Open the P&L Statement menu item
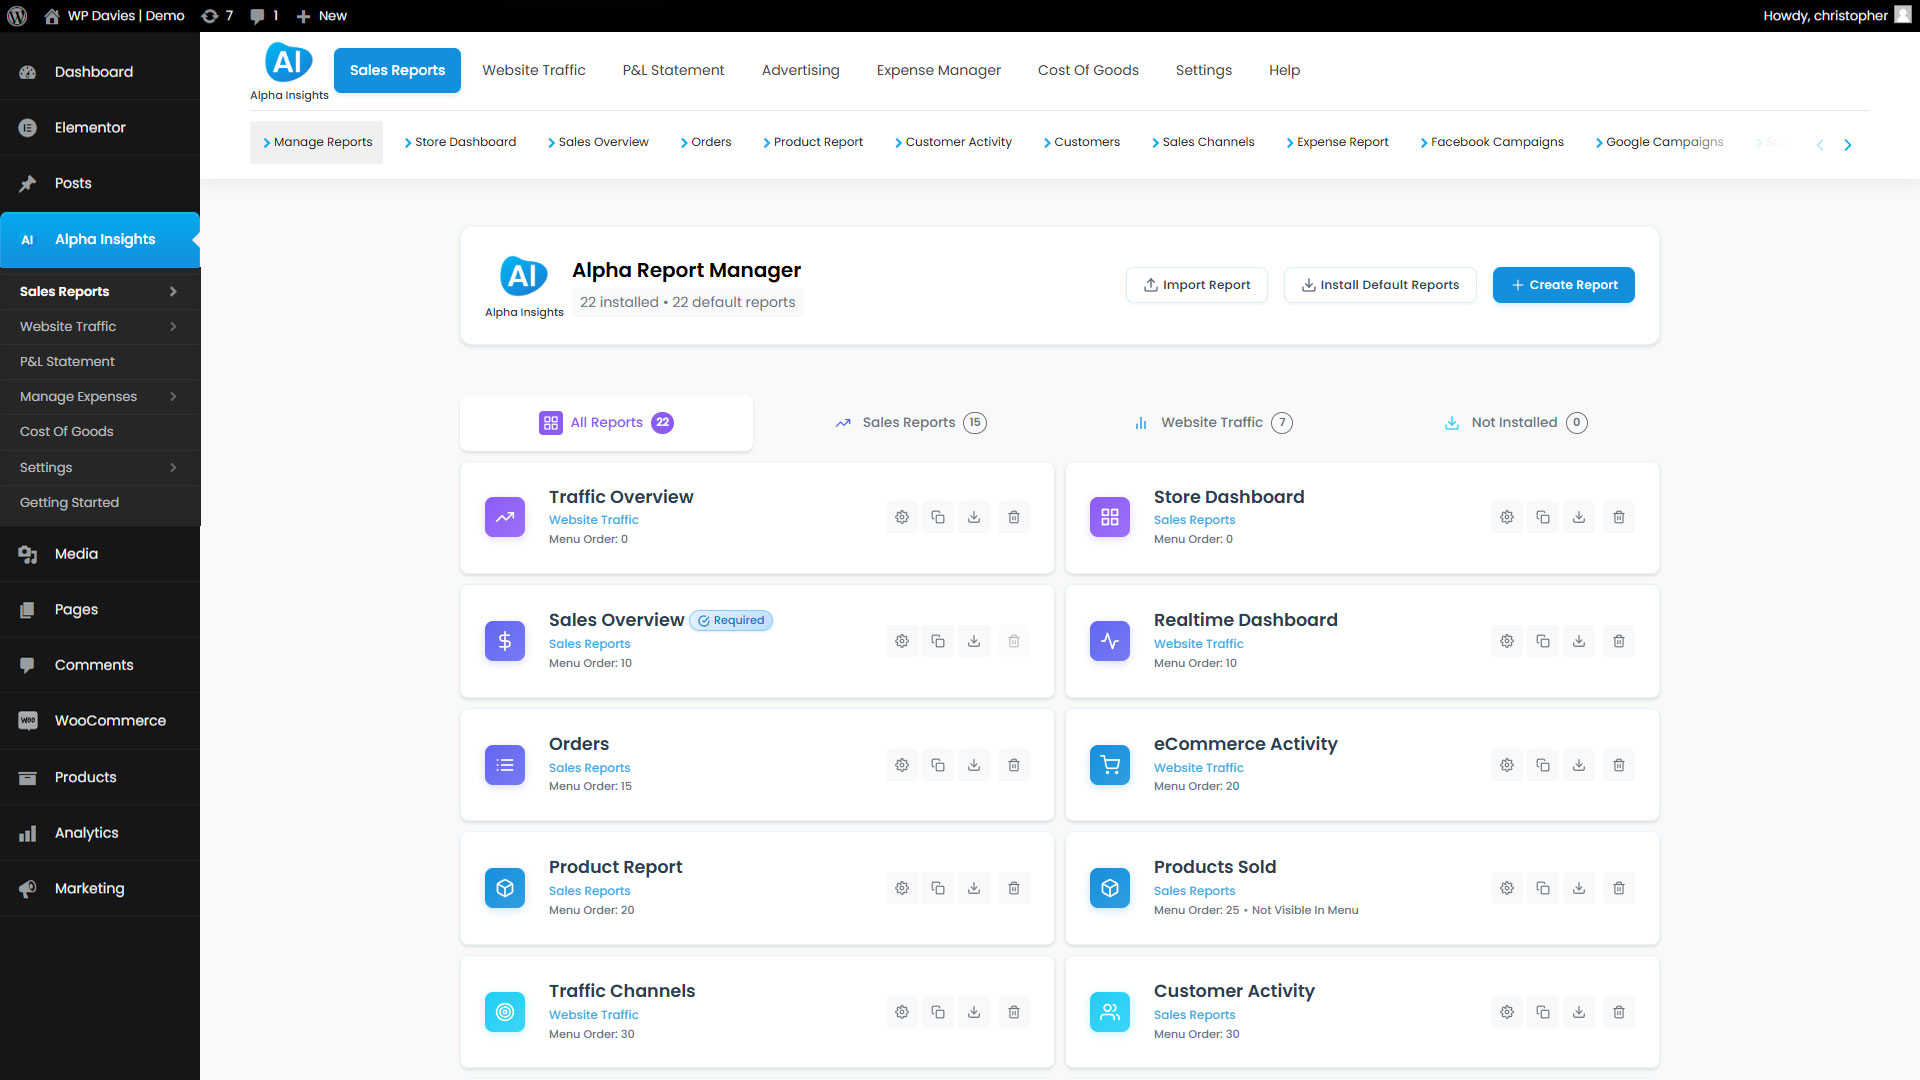The height and width of the screenshot is (1080, 1920). click(673, 70)
